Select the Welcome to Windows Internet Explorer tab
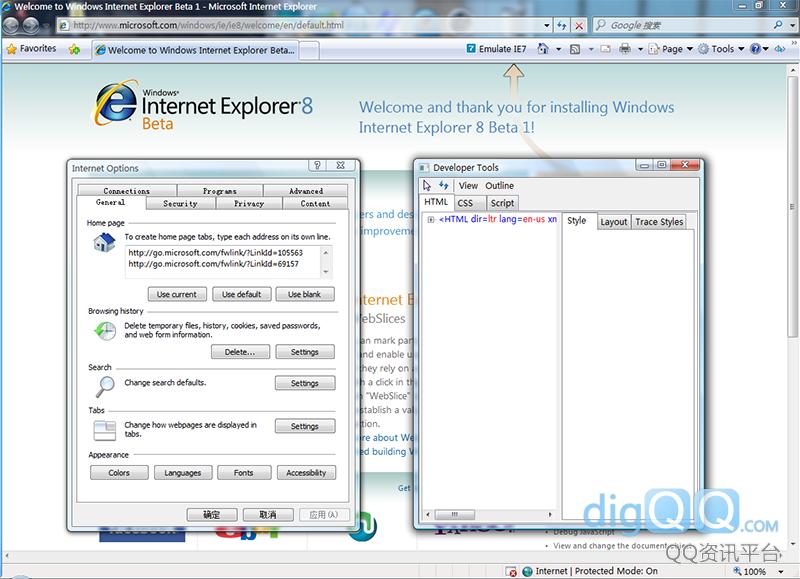The image size is (800, 579). click(x=195, y=50)
